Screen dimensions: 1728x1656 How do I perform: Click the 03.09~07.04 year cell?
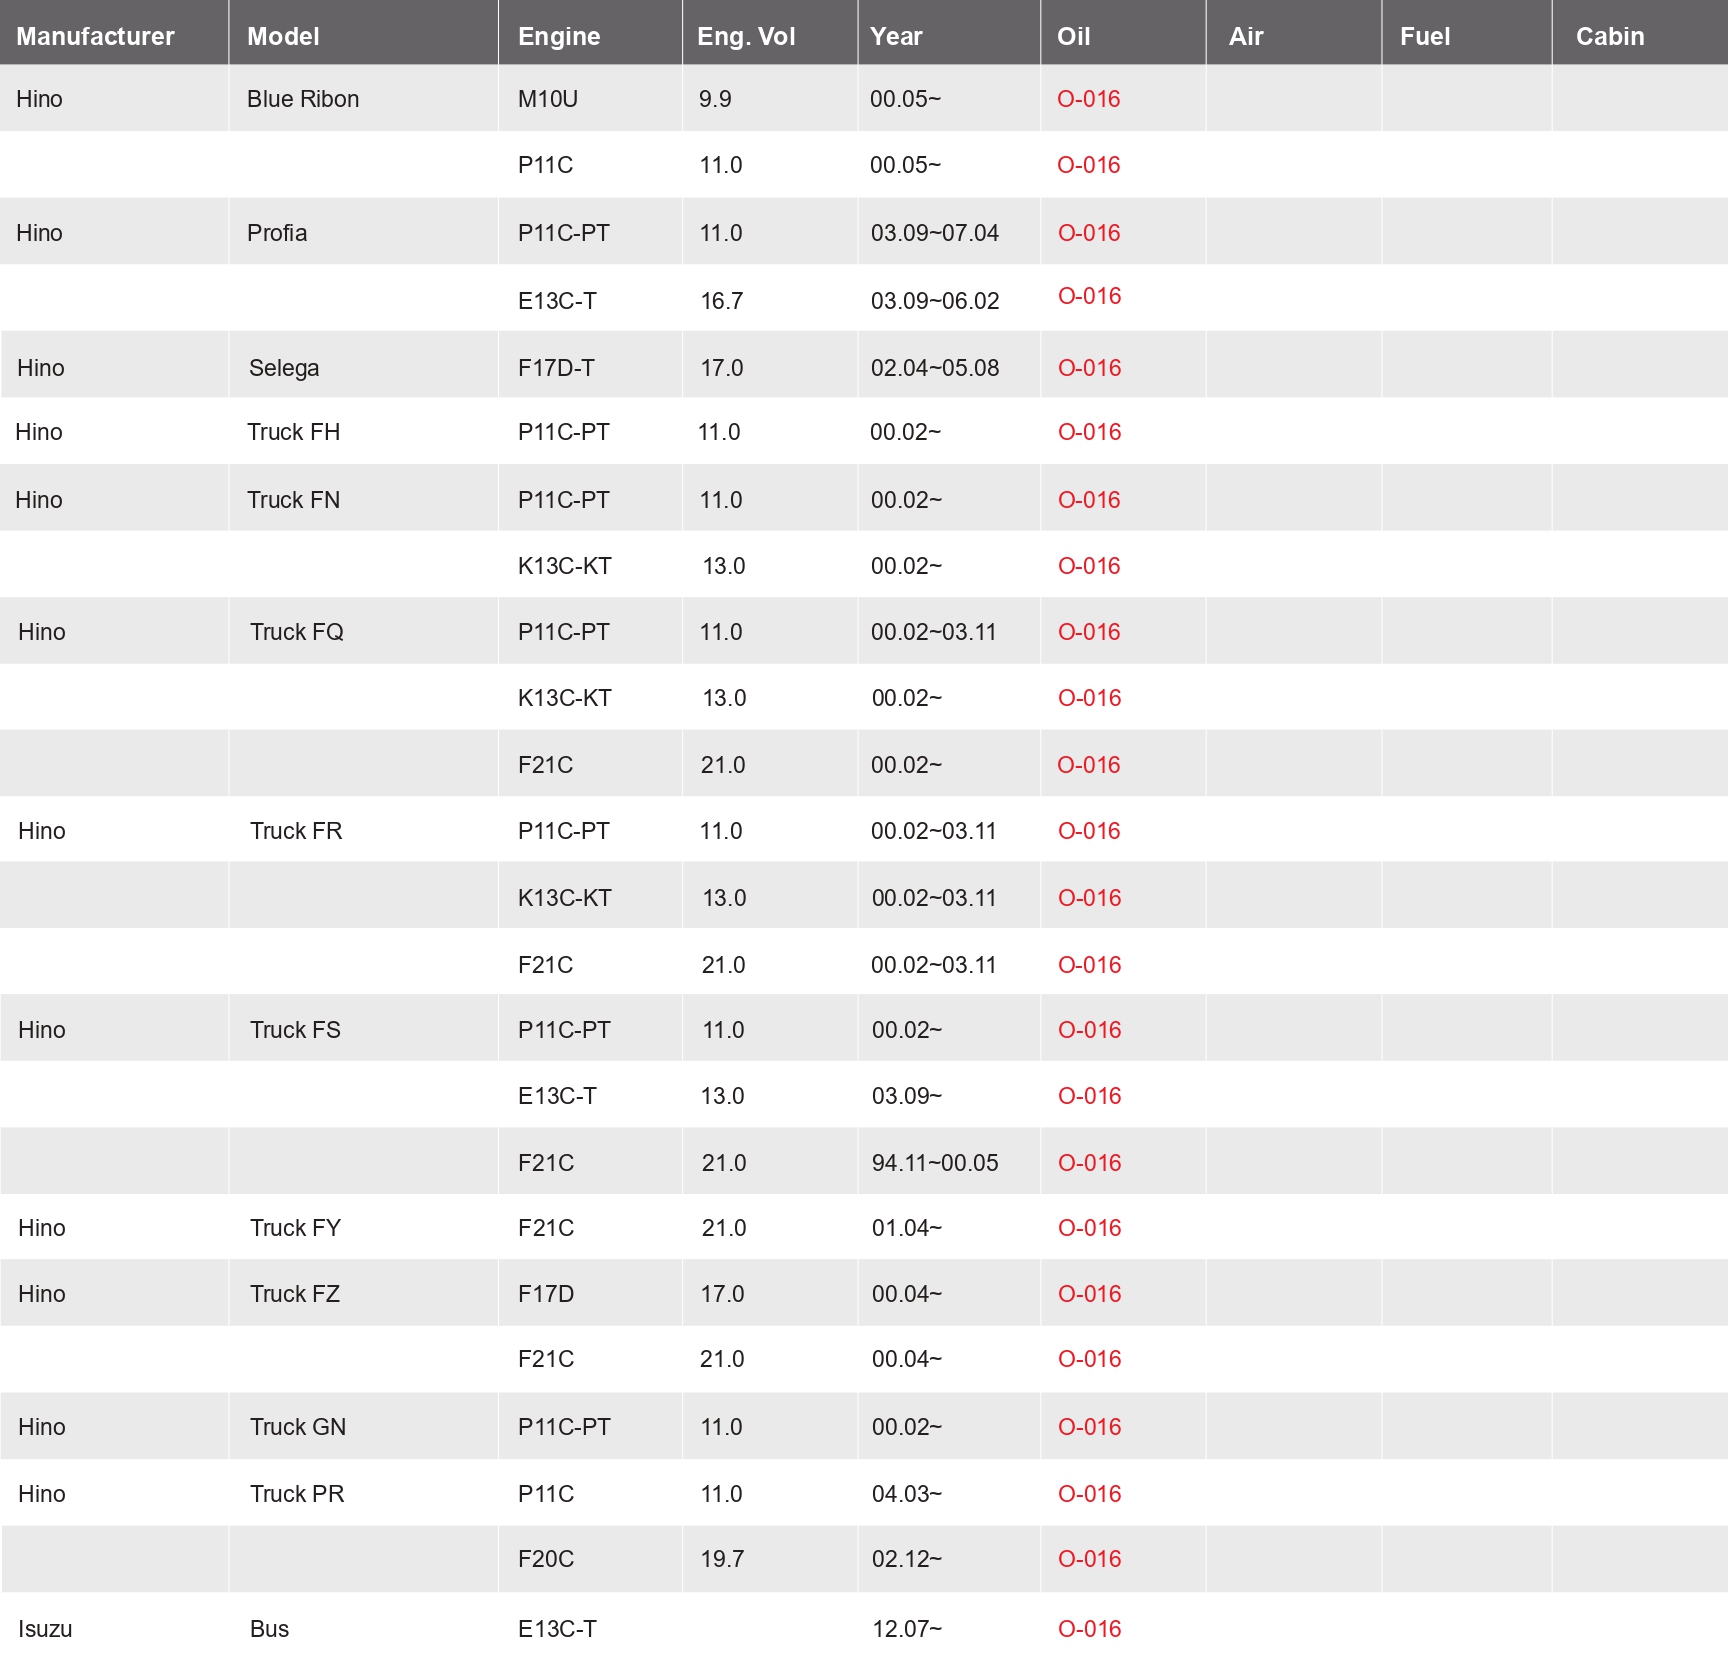(x=935, y=233)
